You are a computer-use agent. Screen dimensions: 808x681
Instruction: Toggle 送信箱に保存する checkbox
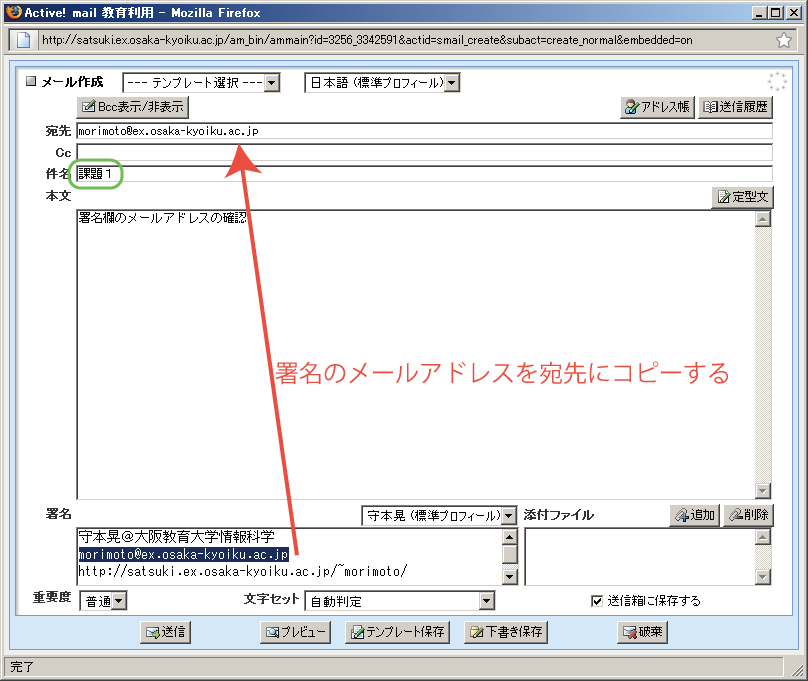tap(597, 601)
